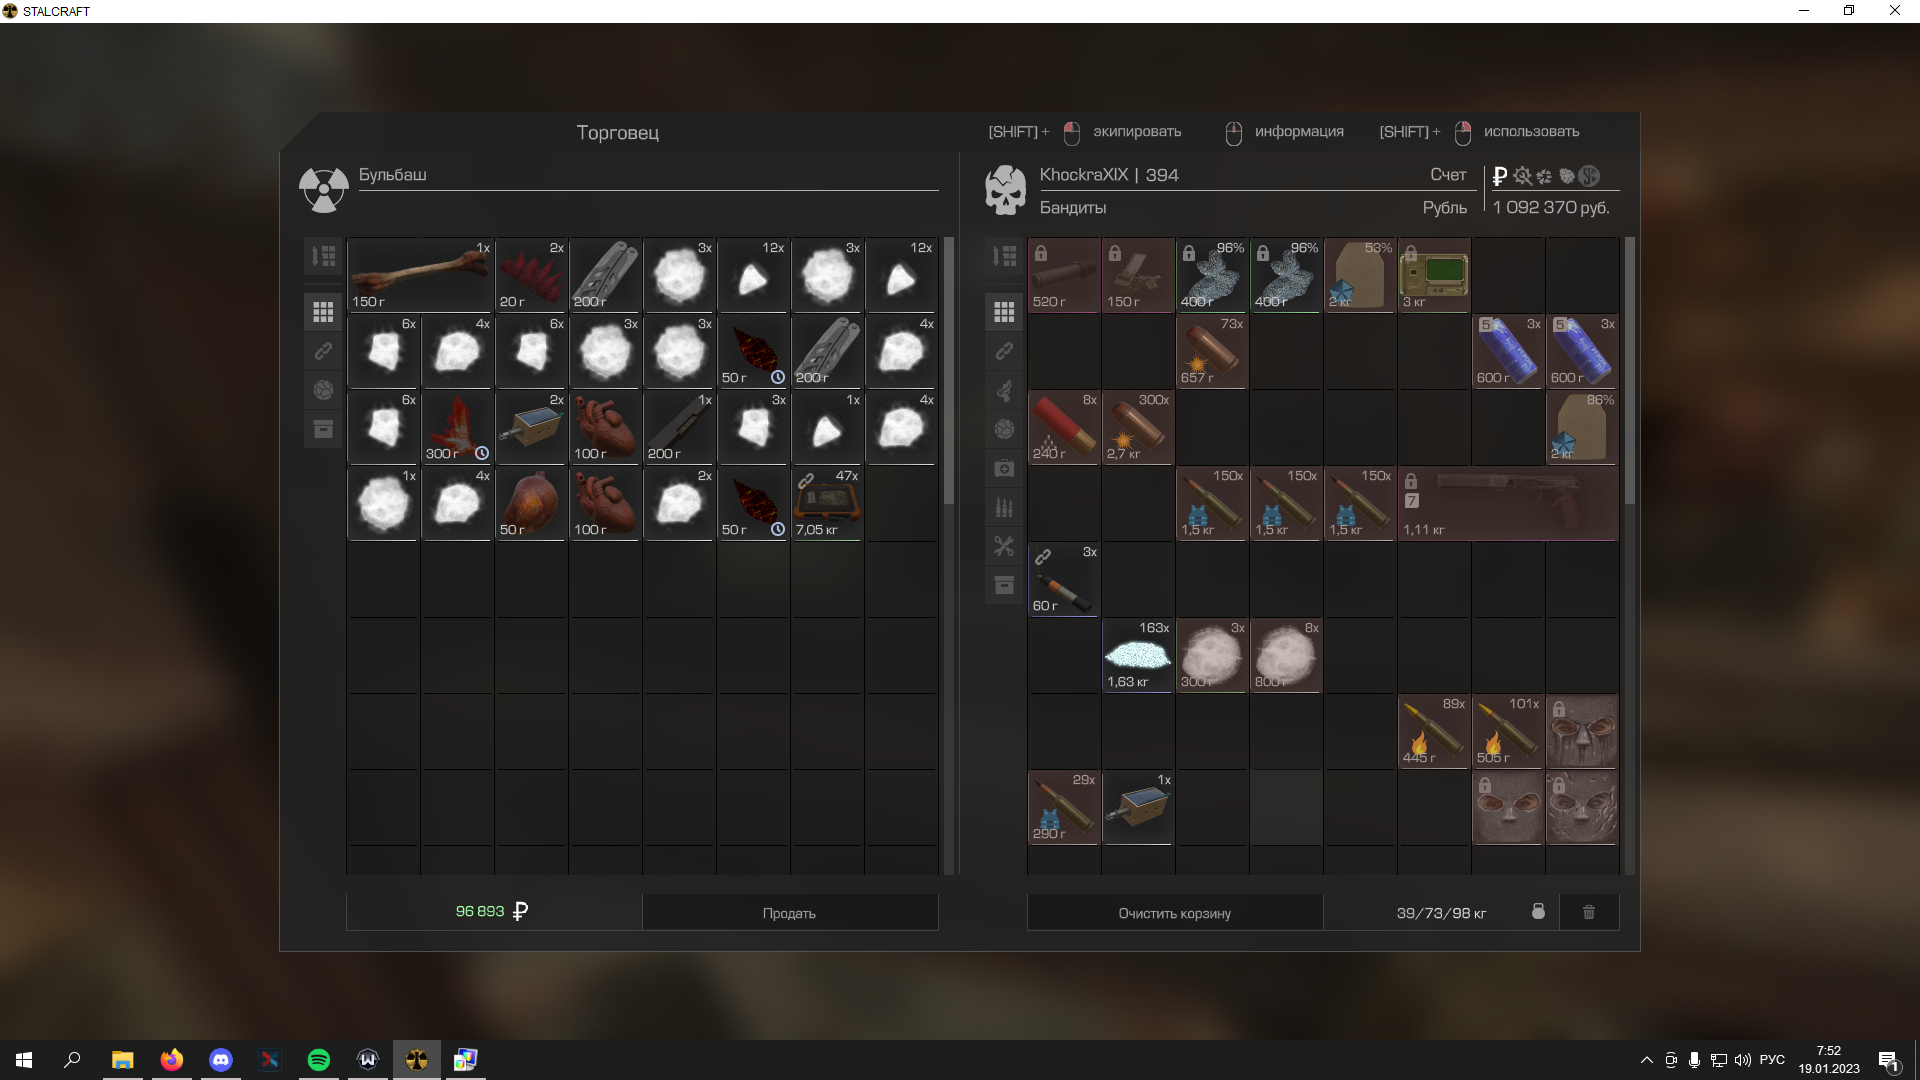The image size is (1920, 1080).
Task: Select the 163x crystals stack 1,63 кг
Action: (x=1138, y=655)
